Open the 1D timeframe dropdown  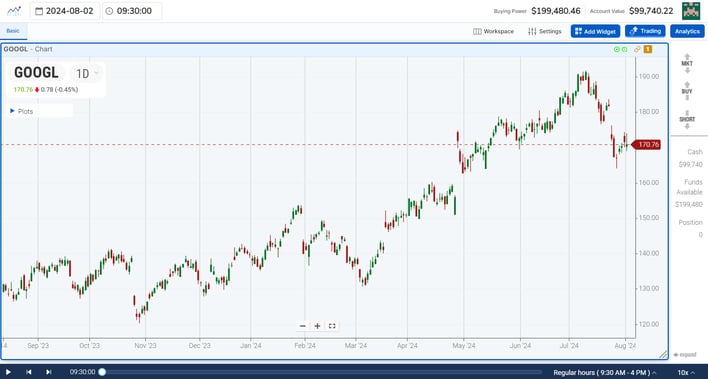[87, 73]
